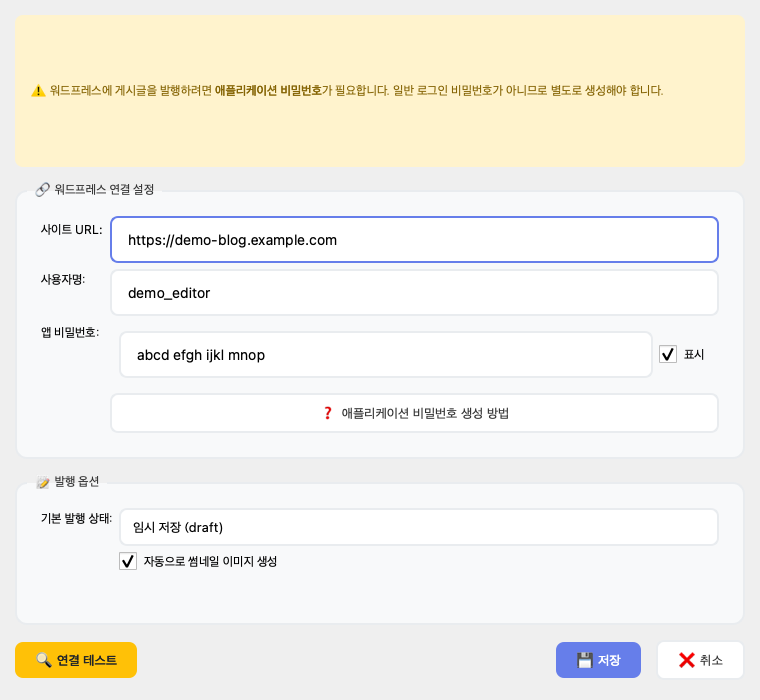The width and height of the screenshot is (760, 700).
Task: Click the memo icon beside 발행 옵션
Action: click(x=43, y=482)
